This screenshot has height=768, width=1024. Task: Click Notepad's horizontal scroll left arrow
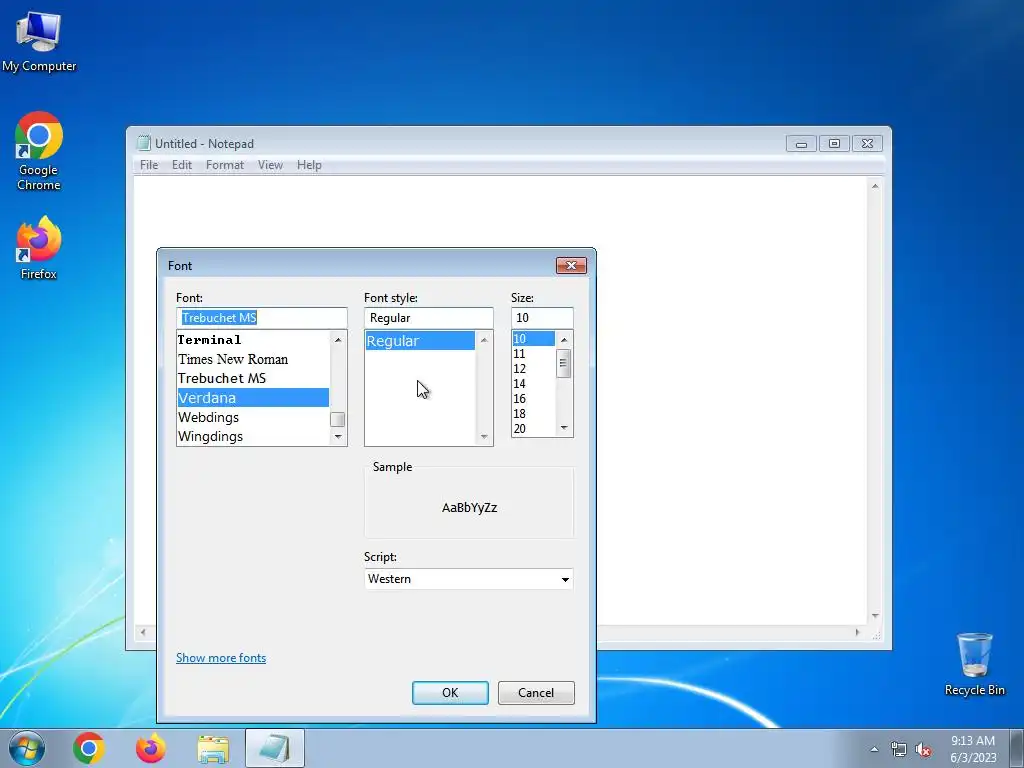click(x=143, y=632)
